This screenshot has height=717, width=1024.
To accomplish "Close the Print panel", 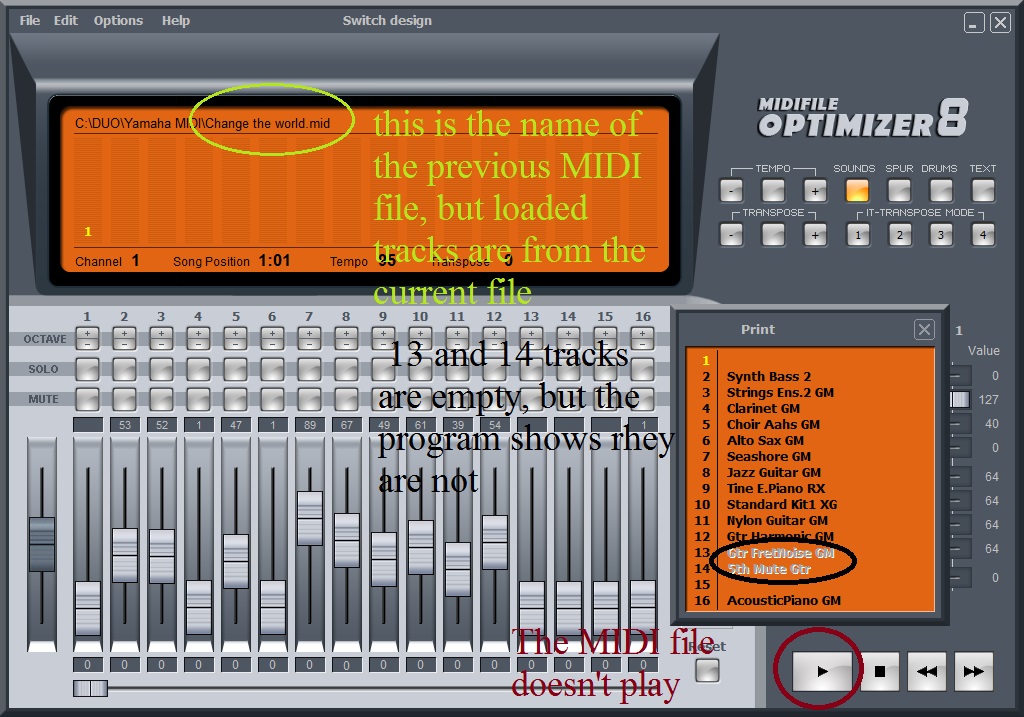I will click(x=924, y=330).
